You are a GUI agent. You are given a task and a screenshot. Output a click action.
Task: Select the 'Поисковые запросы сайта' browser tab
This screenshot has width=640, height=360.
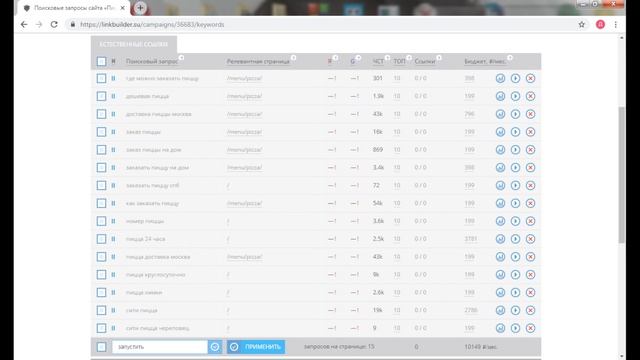click(x=73, y=8)
